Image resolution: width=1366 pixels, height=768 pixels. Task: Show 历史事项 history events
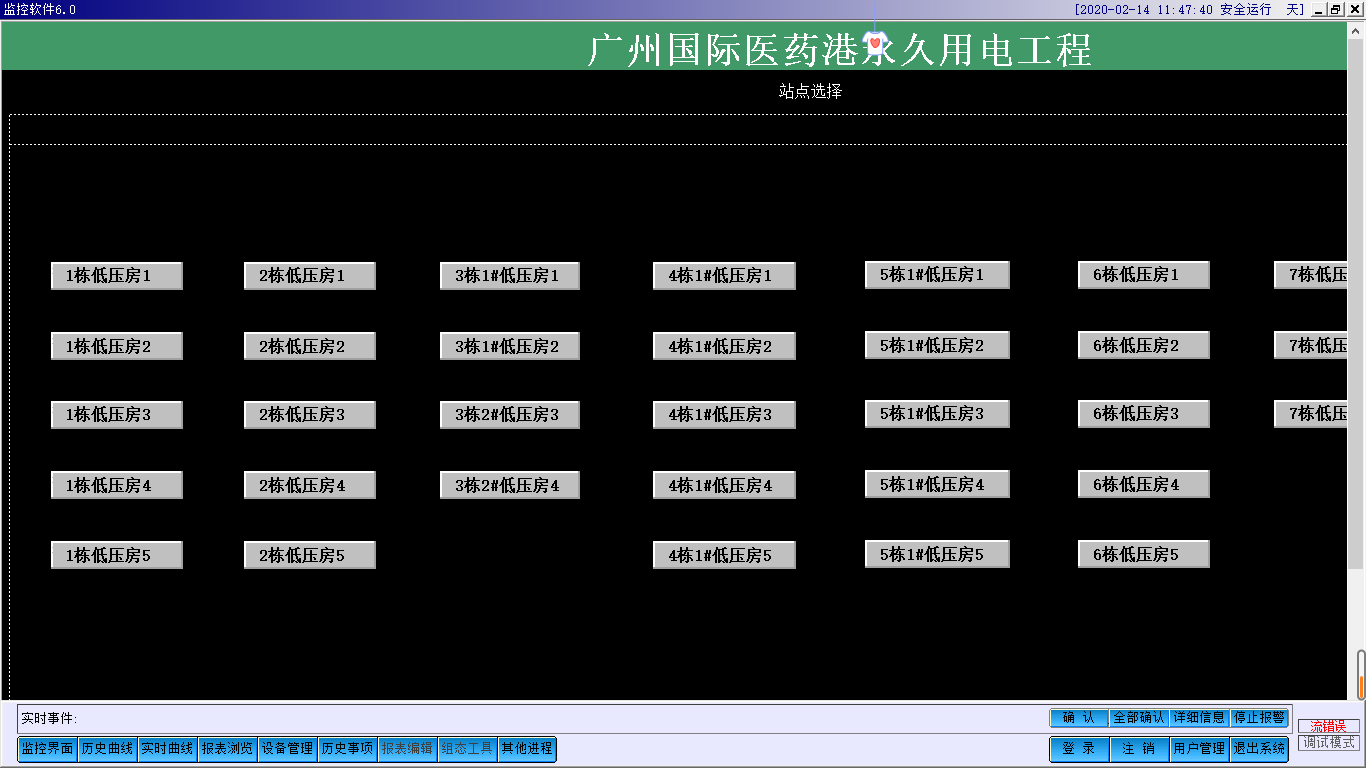[x=348, y=749]
